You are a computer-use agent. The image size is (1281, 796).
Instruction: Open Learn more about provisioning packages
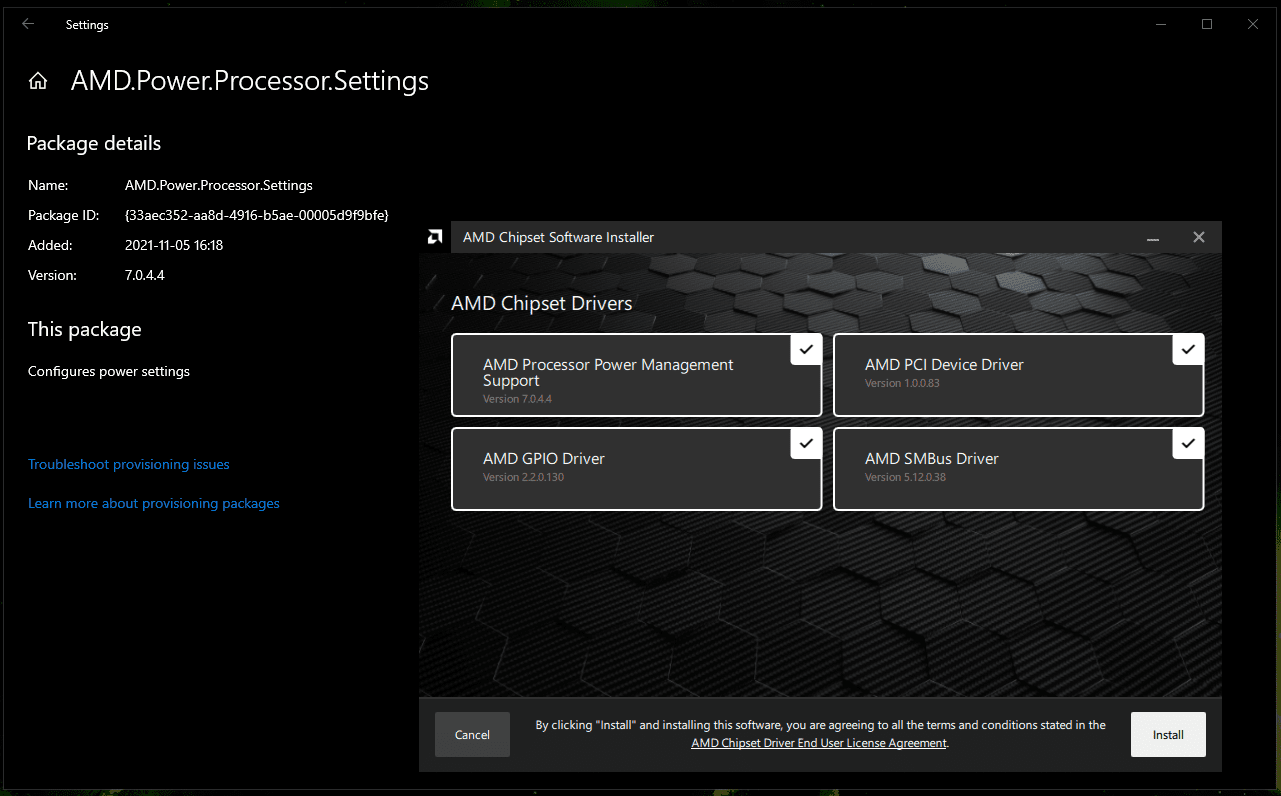point(154,504)
